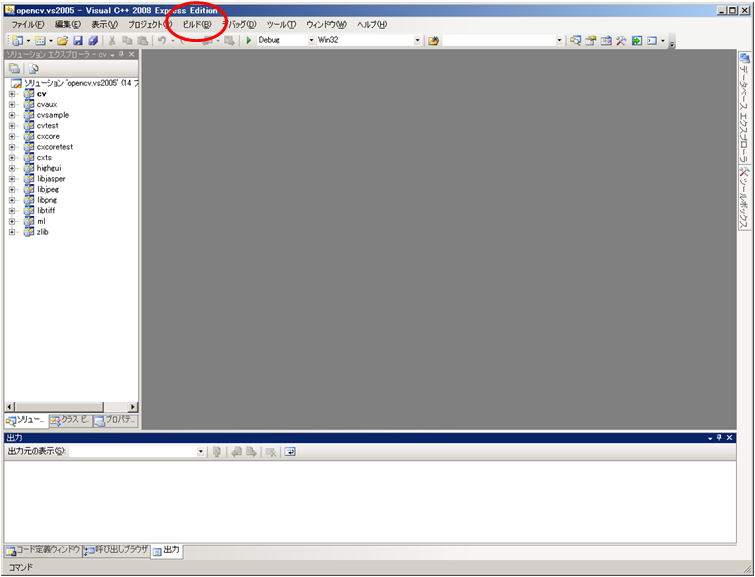Open the Find combo box dropdown arrow
This screenshot has width=755, height=577.
[559, 40]
